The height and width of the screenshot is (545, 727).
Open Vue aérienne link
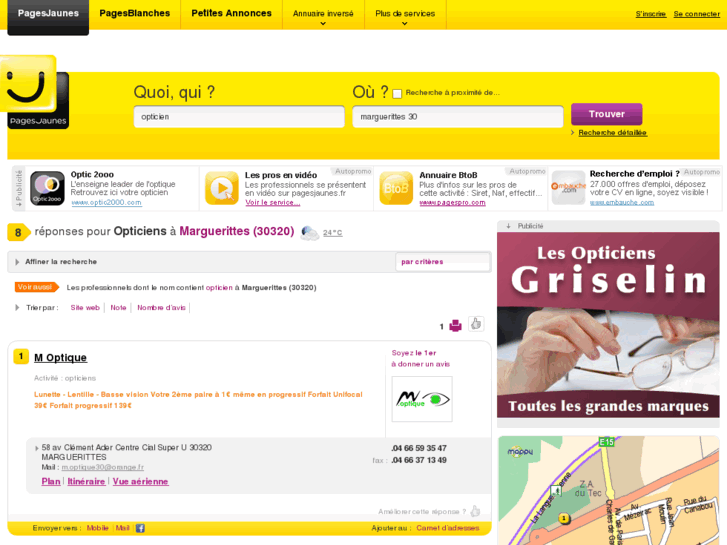140,481
